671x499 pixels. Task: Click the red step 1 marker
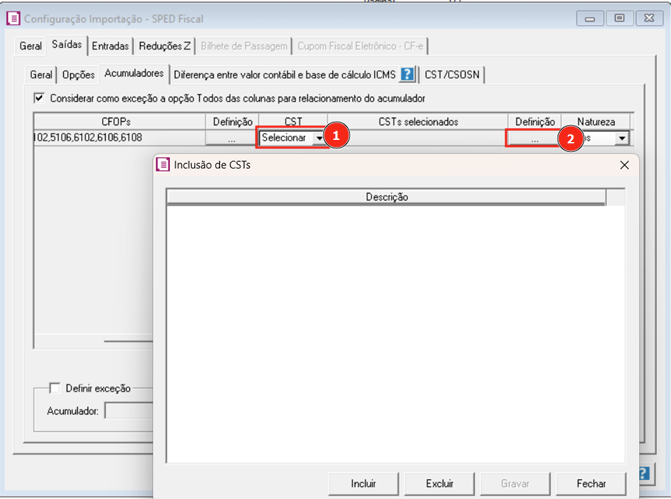pos(338,138)
